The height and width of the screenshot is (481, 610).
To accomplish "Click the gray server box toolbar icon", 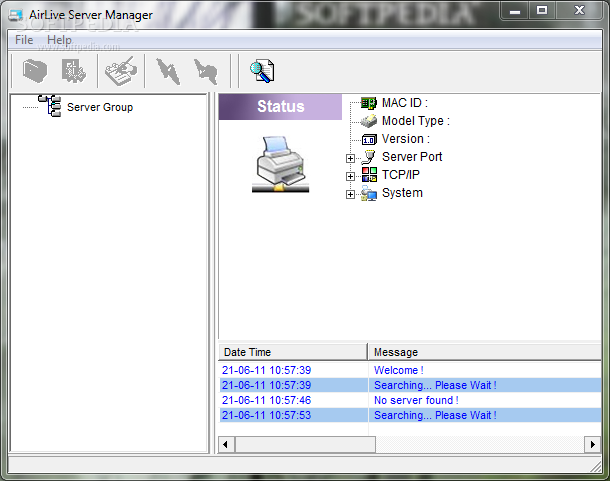I will pyautogui.click(x=35, y=71).
